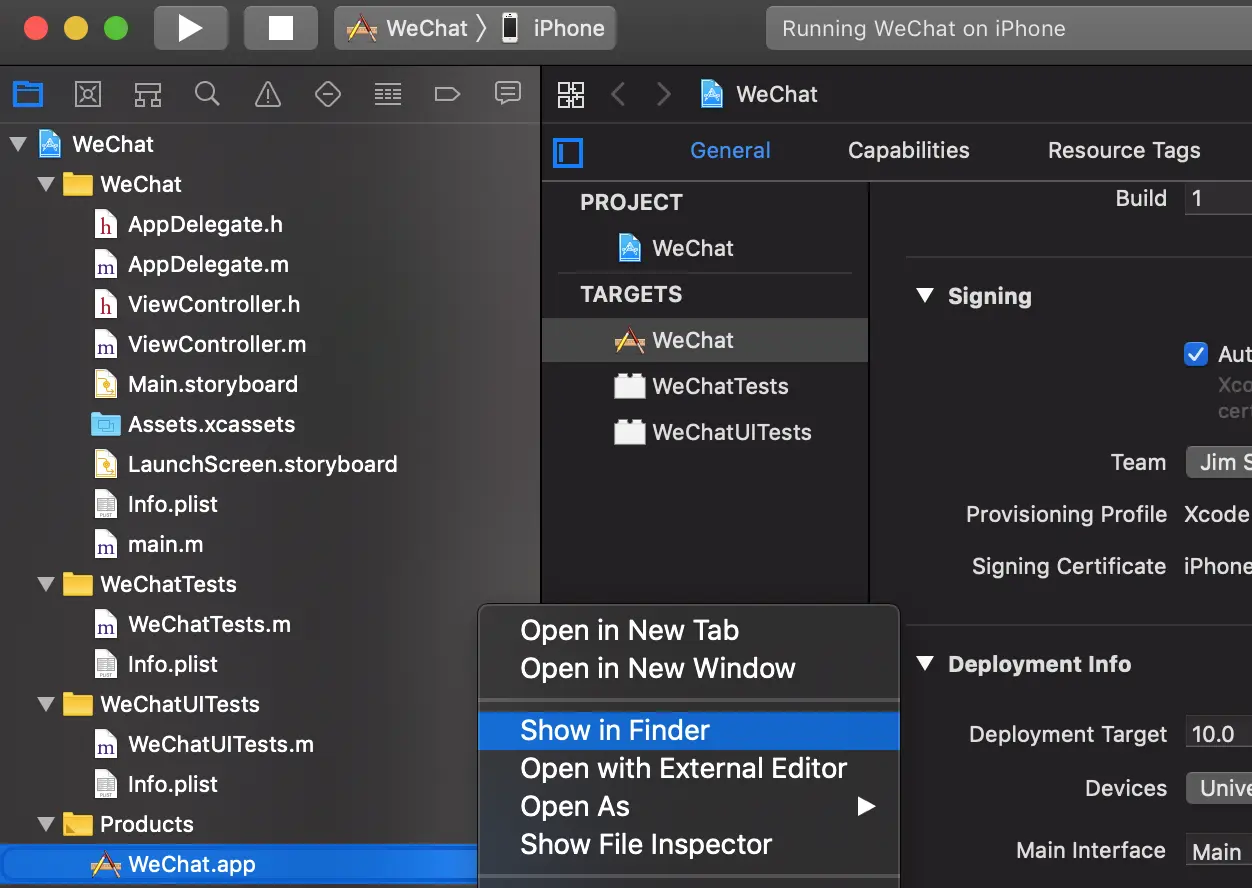This screenshot has width=1252, height=888.
Task: Select Info.plist under WeChatUITests folder
Action: [173, 784]
